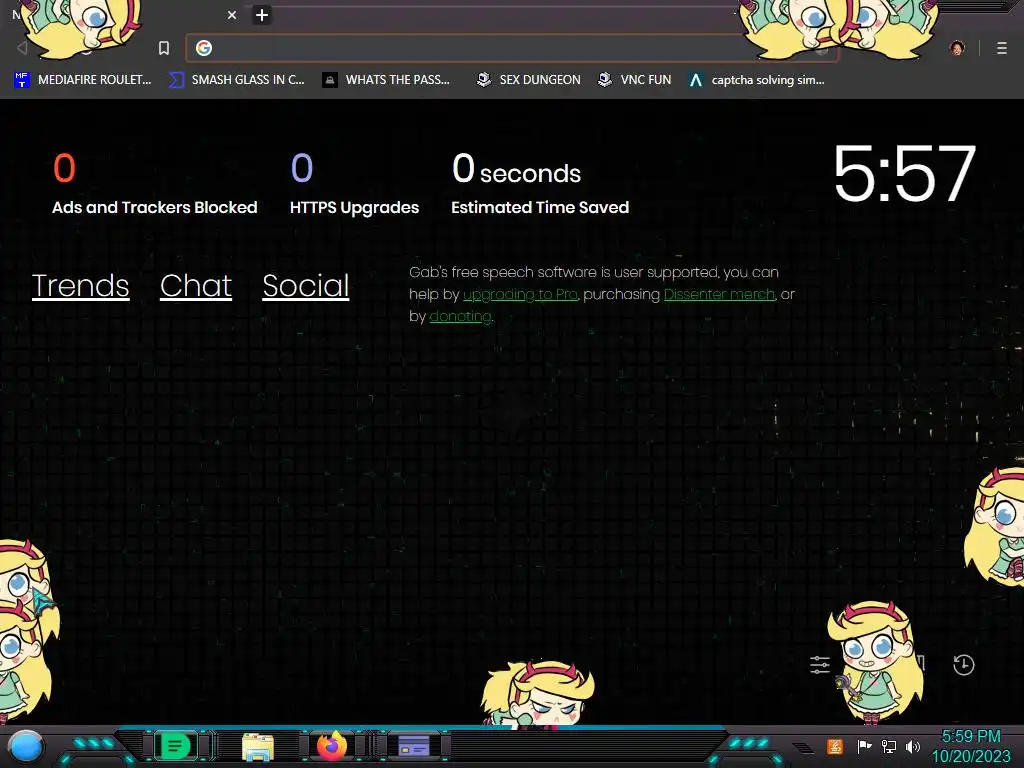Open the Chat link
This screenshot has width=1024, height=768.
[x=196, y=285]
